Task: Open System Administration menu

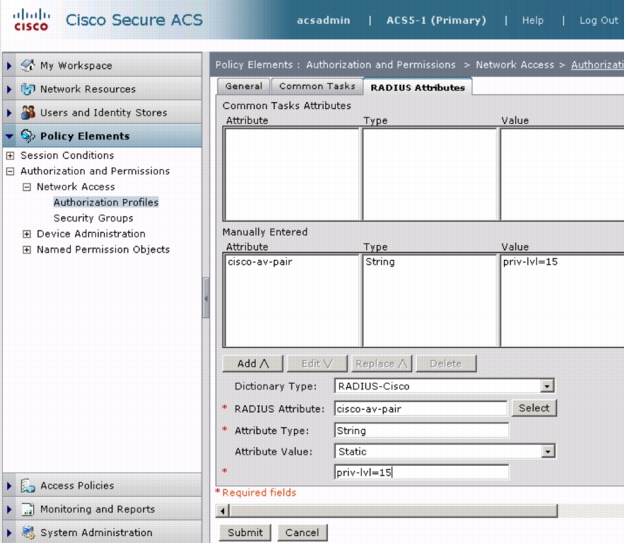Action: point(96,533)
